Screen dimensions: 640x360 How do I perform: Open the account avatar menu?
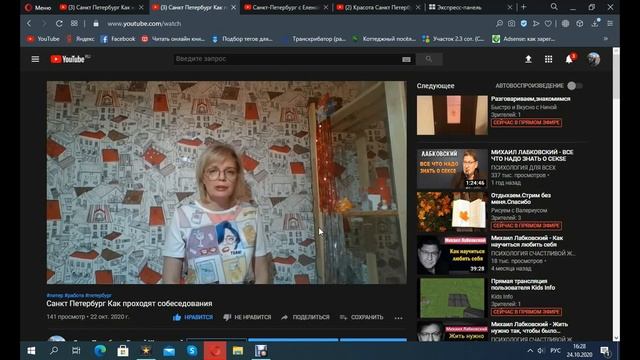[x=593, y=59]
